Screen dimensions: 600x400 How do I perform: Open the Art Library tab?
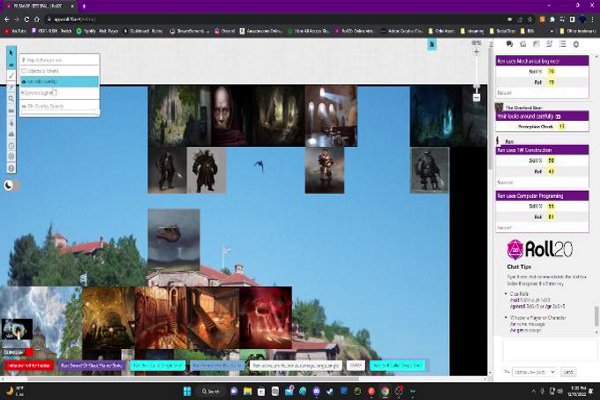pos(523,44)
